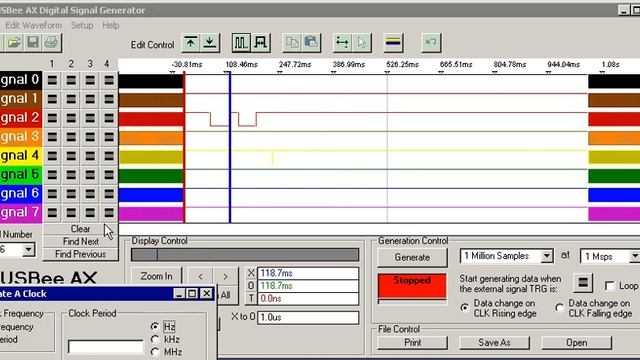Screen dimensions: 640x360
Task: Toggle Signal 1 trigger column 2 button
Action: [x=71, y=99]
